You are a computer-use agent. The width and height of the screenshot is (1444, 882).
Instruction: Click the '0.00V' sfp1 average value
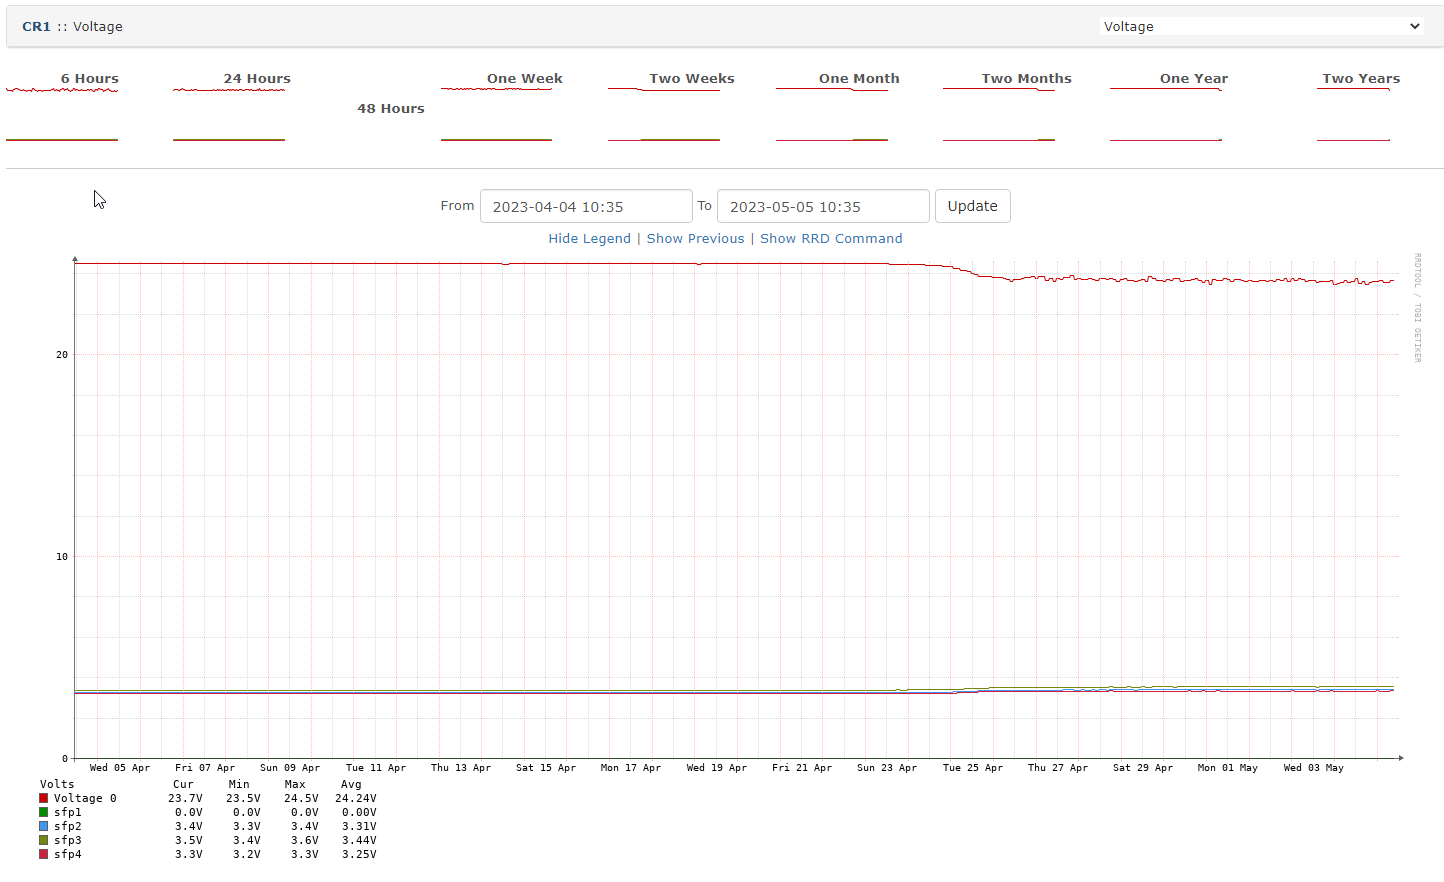click(359, 812)
